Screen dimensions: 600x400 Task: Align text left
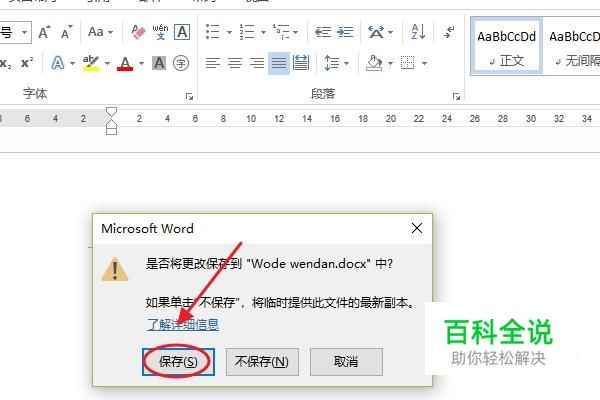pos(212,63)
